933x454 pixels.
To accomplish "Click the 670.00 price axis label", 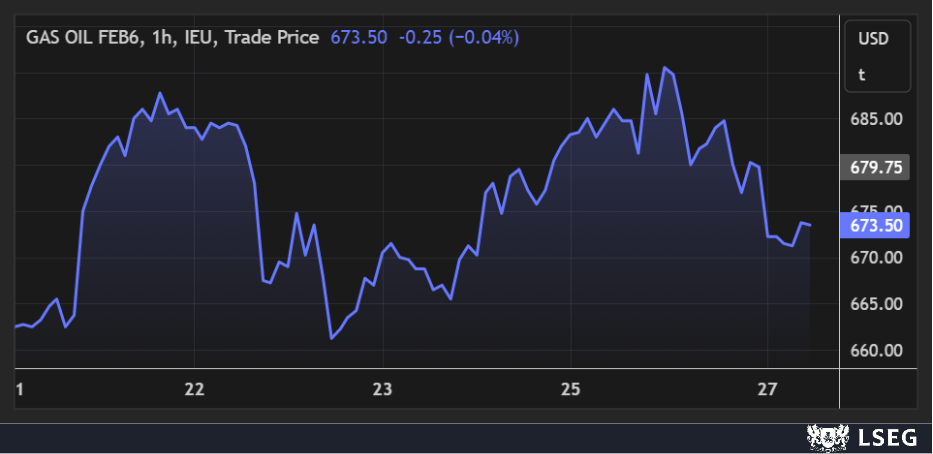I will point(876,258).
